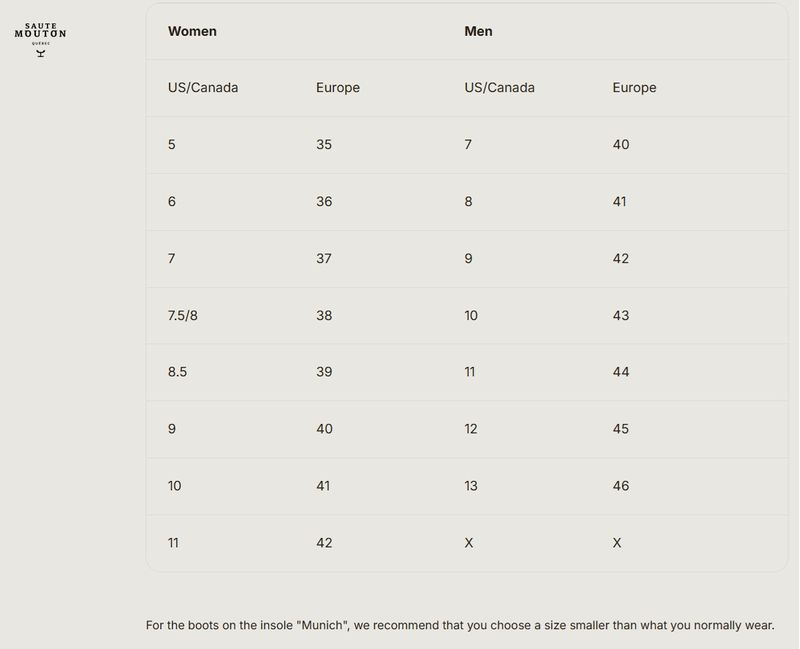
Task: Click women's Europe size 42 cell
Action: click(x=324, y=543)
